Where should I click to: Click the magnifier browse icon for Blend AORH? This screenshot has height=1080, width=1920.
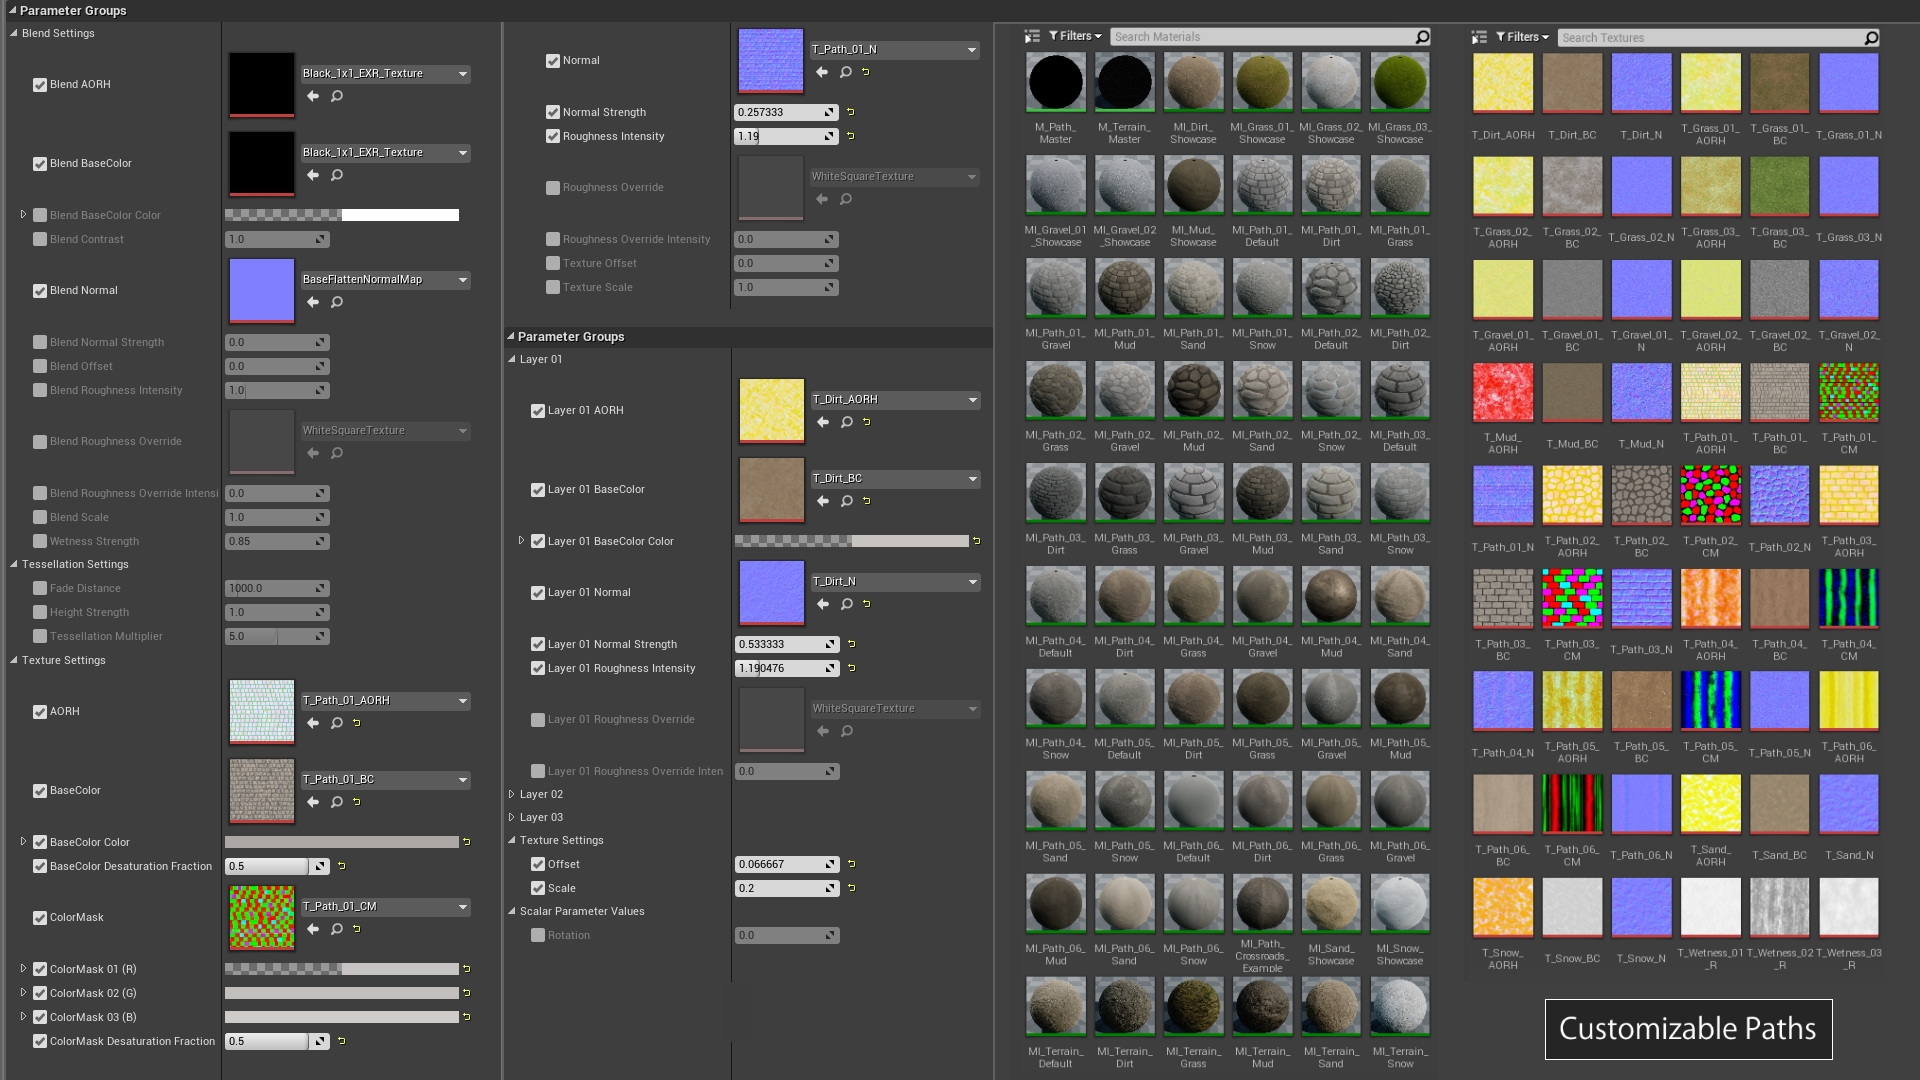[x=336, y=95]
